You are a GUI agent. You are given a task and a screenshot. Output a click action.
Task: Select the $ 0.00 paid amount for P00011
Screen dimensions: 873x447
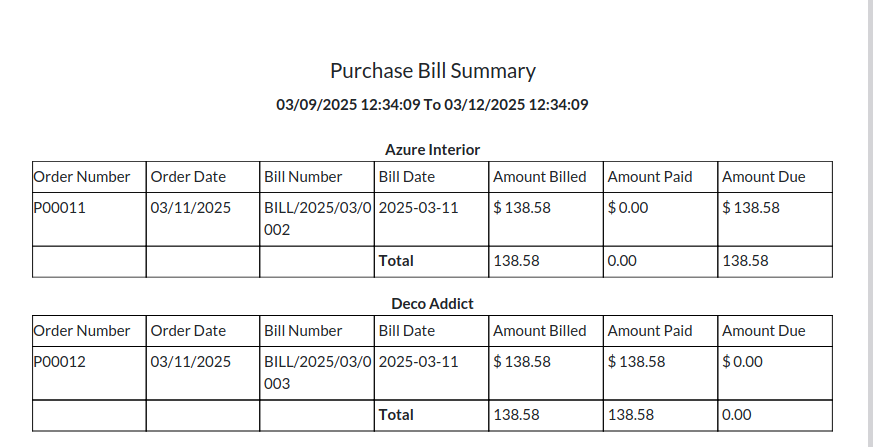coord(627,208)
